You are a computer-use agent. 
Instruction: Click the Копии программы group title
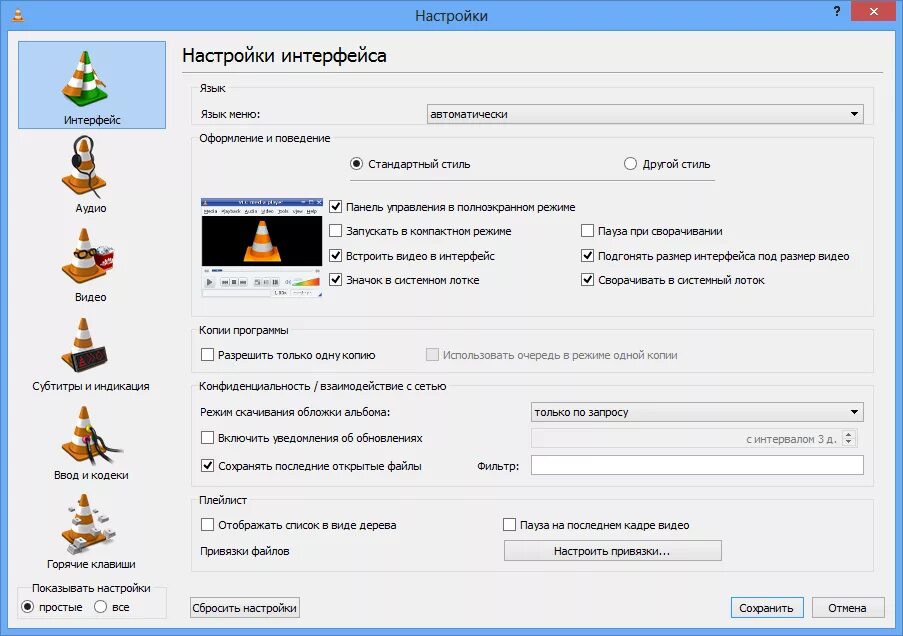point(244,330)
